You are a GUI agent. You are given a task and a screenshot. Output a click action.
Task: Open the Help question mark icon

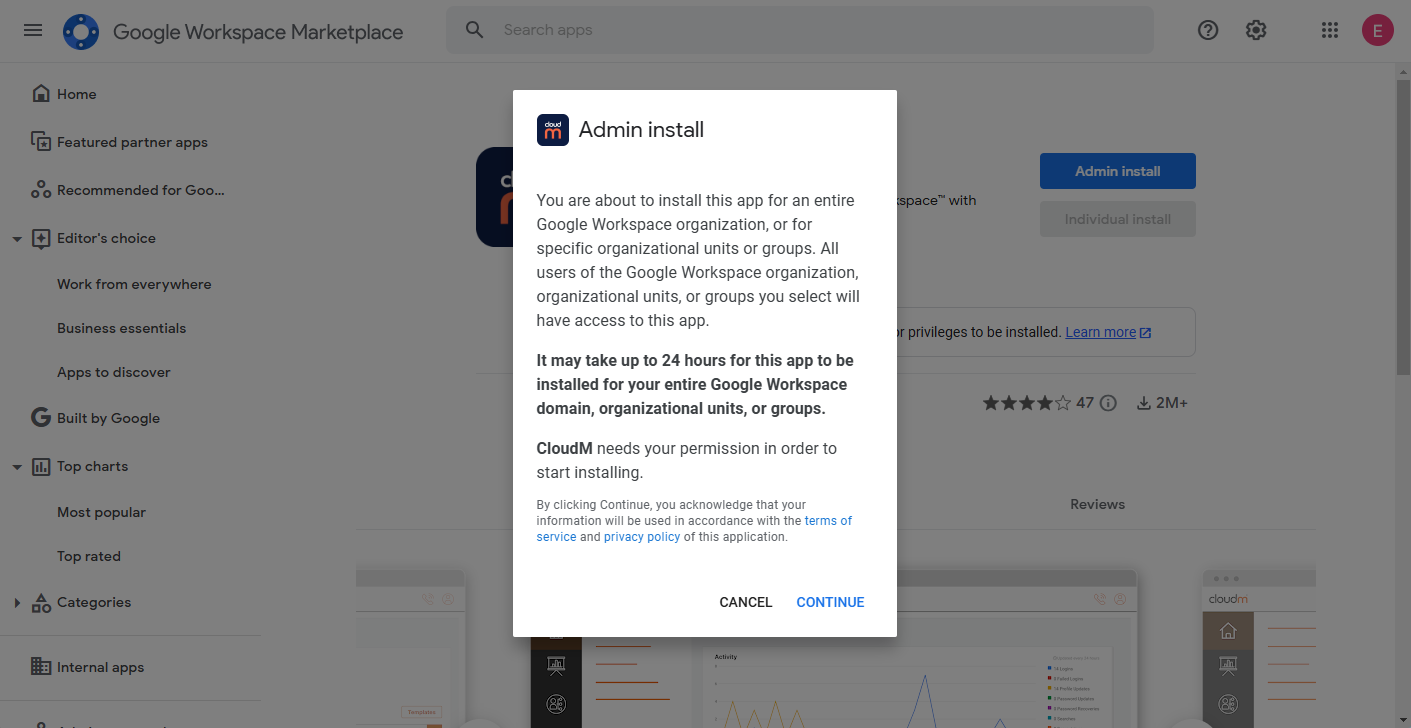[x=1208, y=30]
